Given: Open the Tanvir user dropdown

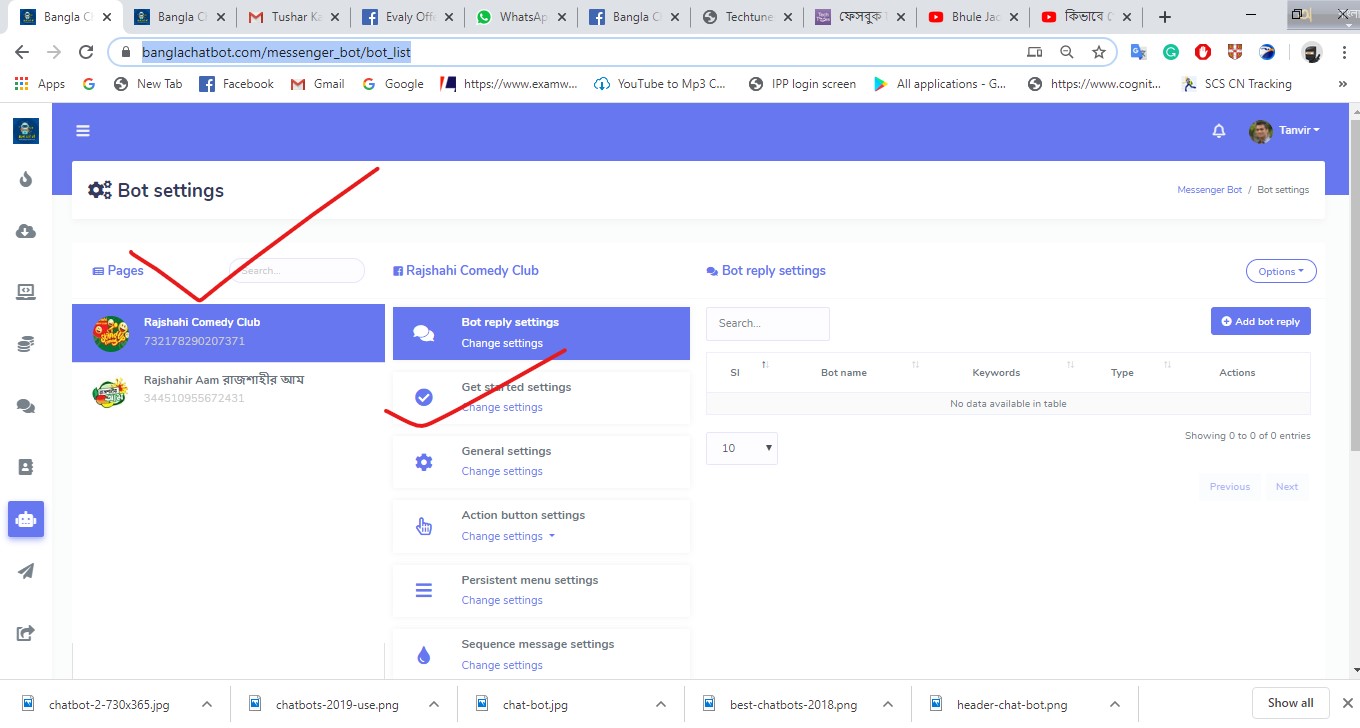Looking at the screenshot, I should (1285, 131).
